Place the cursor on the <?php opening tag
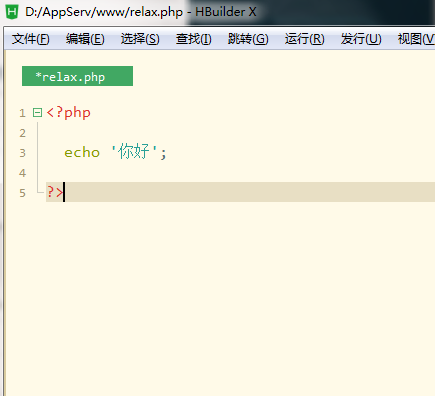The width and height of the screenshot is (435, 396). pos(69,113)
